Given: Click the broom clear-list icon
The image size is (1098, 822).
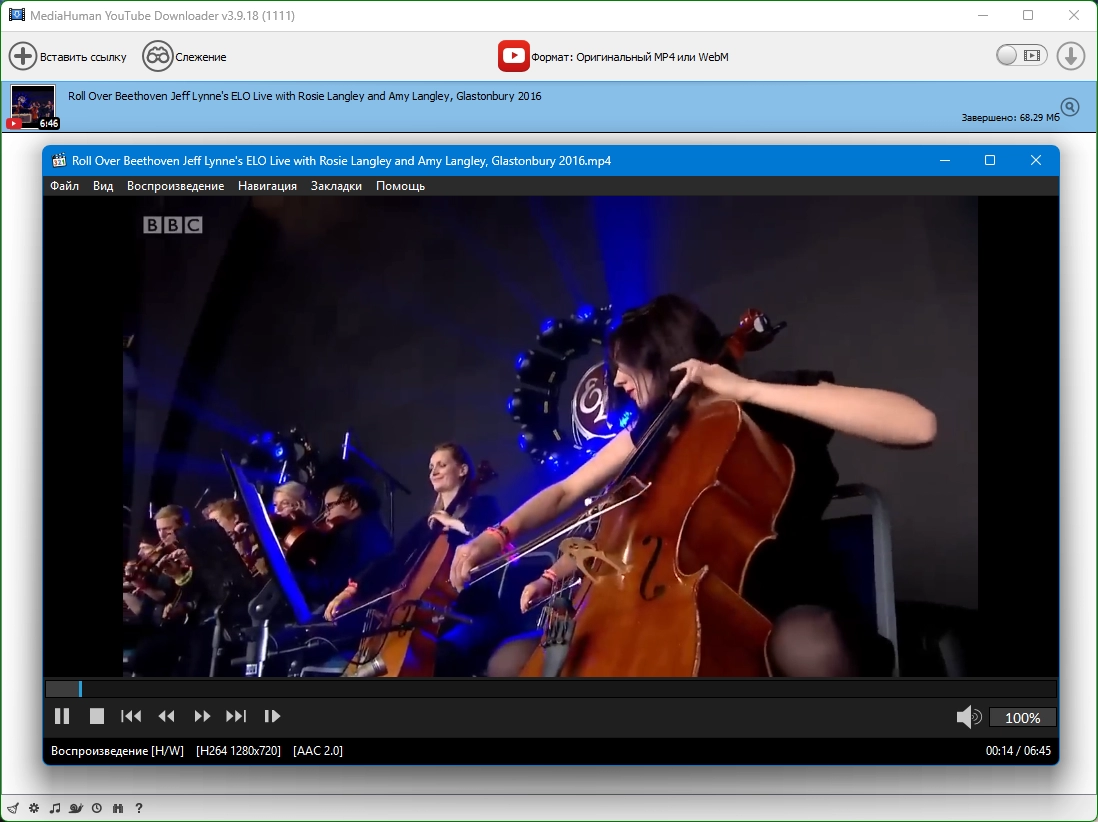Looking at the screenshot, I should click(x=13, y=808).
